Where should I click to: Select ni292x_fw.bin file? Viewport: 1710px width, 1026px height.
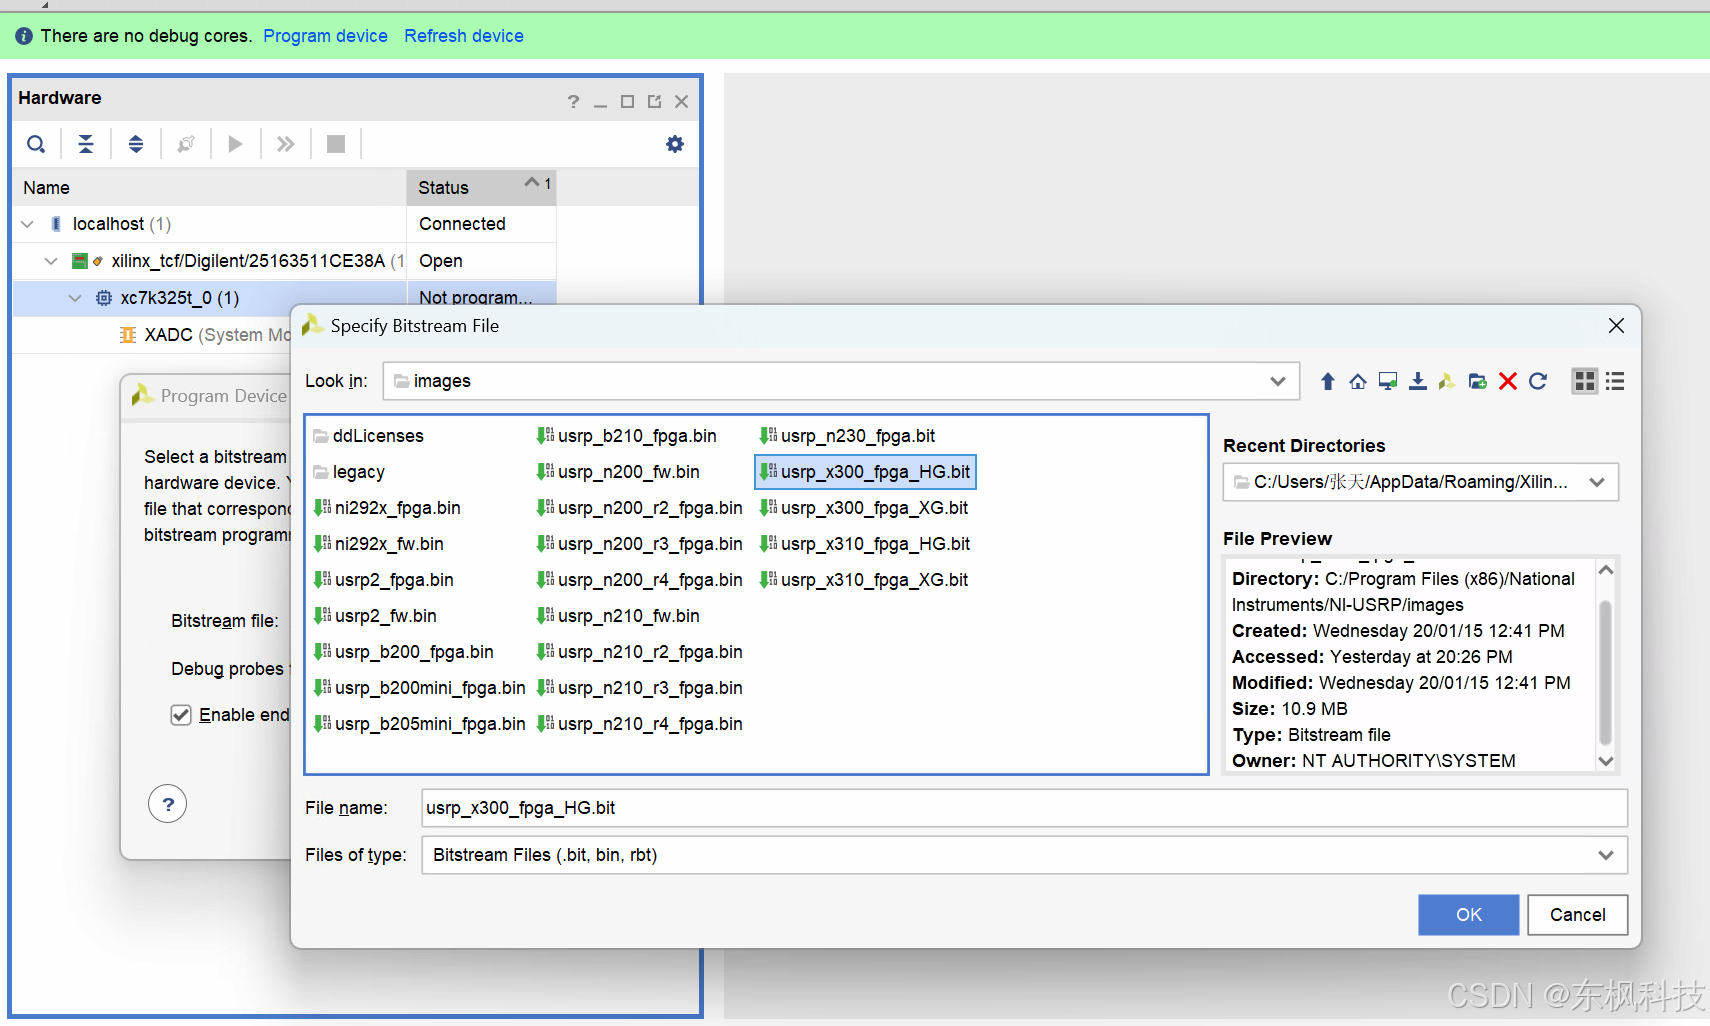379,544
